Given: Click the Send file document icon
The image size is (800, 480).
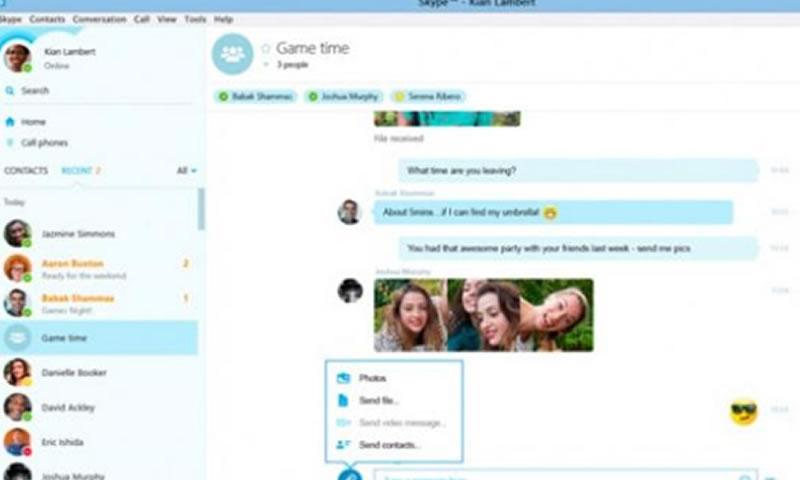Looking at the screenshot, I should tap(343, 400).
